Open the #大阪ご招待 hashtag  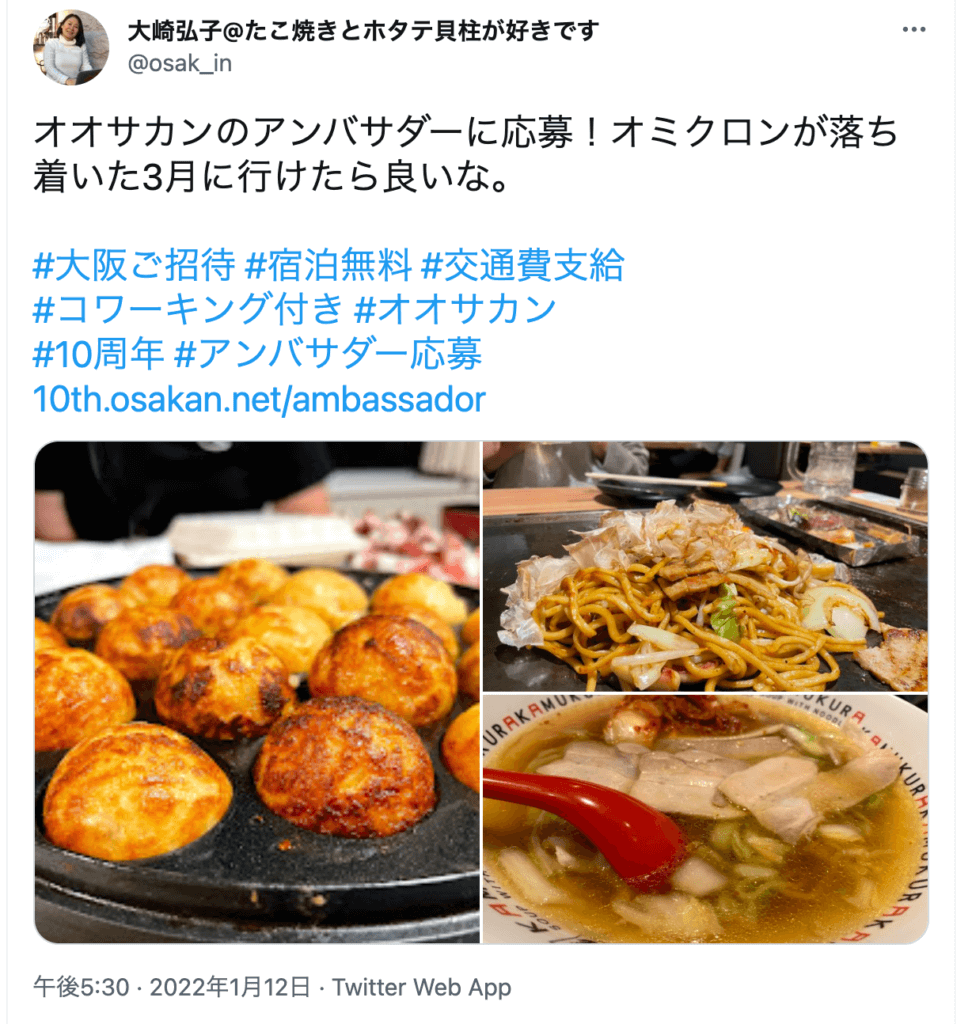tap(134, 264)
